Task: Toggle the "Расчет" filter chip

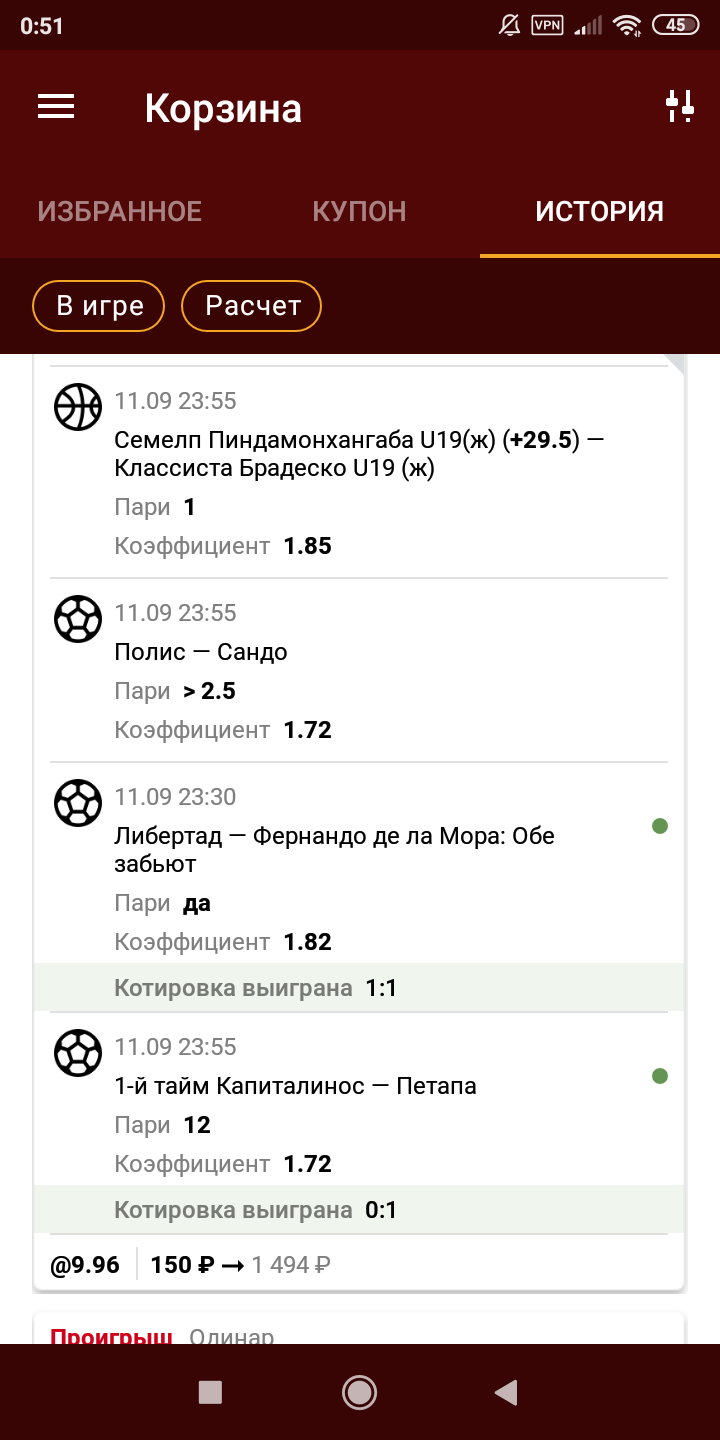Action: (x=252, y=306)
